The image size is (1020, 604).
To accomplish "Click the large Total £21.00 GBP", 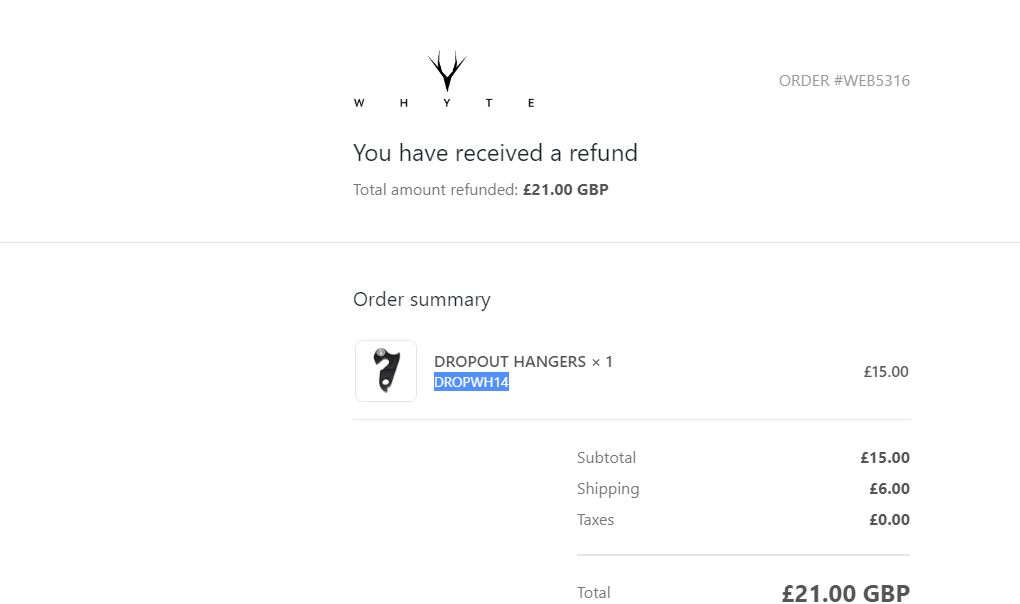I will point(845,593).
